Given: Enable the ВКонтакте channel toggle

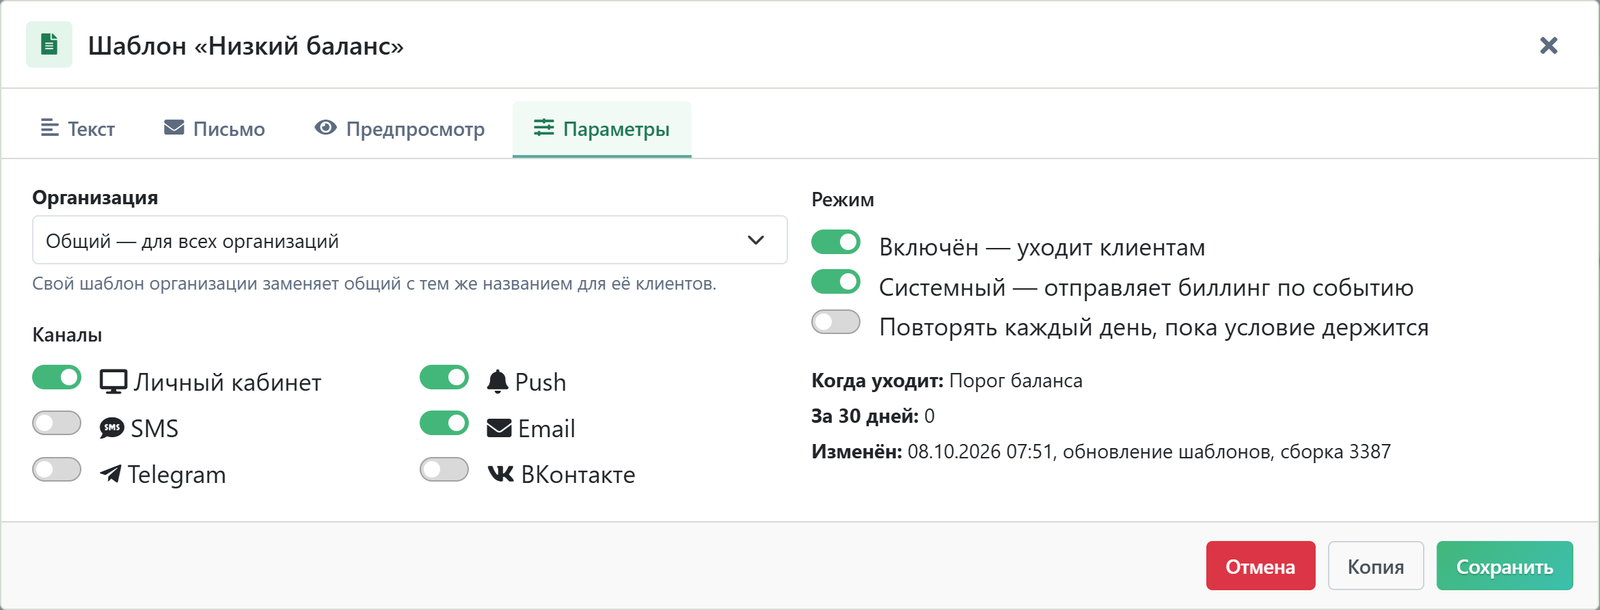Looking at the screenshot, I should click(444, 469).
